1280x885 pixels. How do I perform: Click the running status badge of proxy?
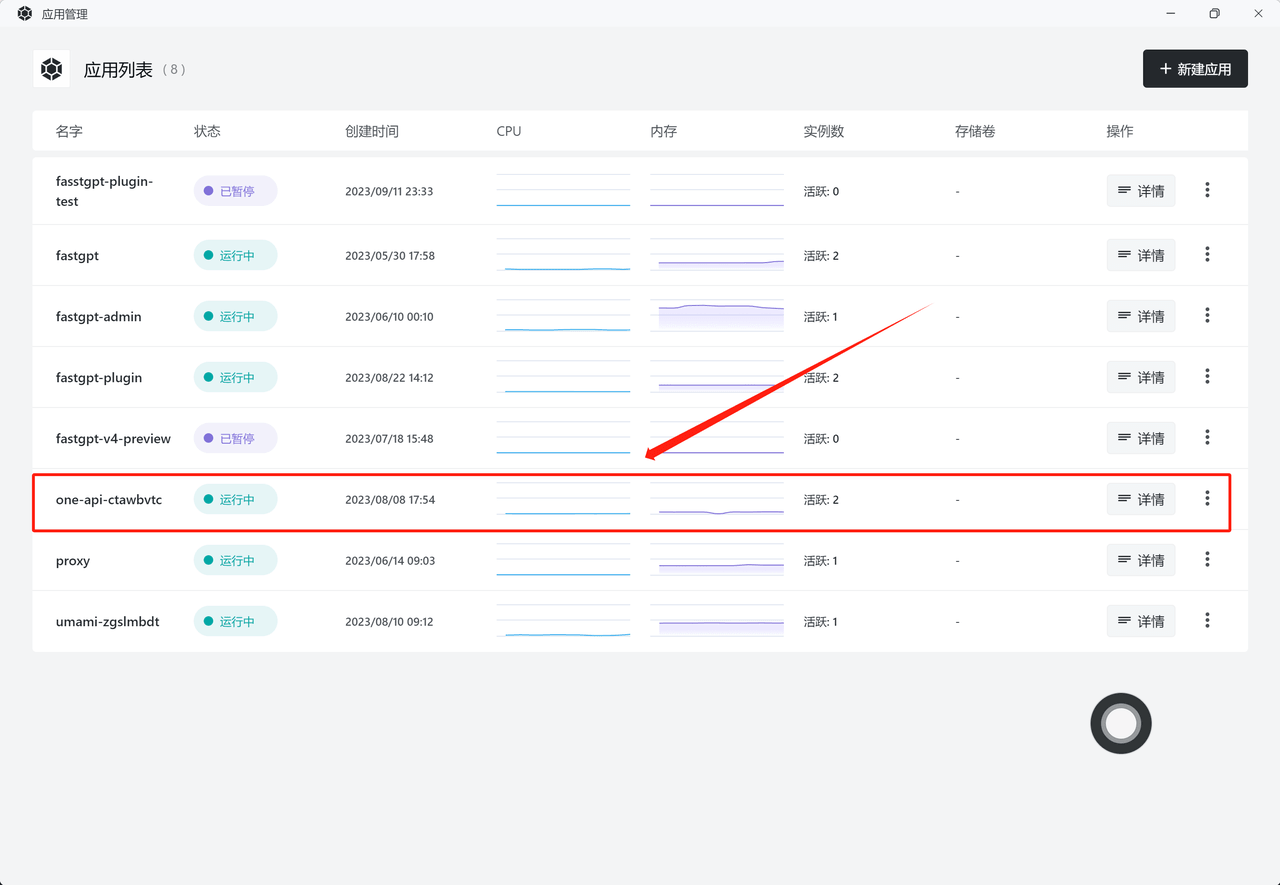click(235, 560)
